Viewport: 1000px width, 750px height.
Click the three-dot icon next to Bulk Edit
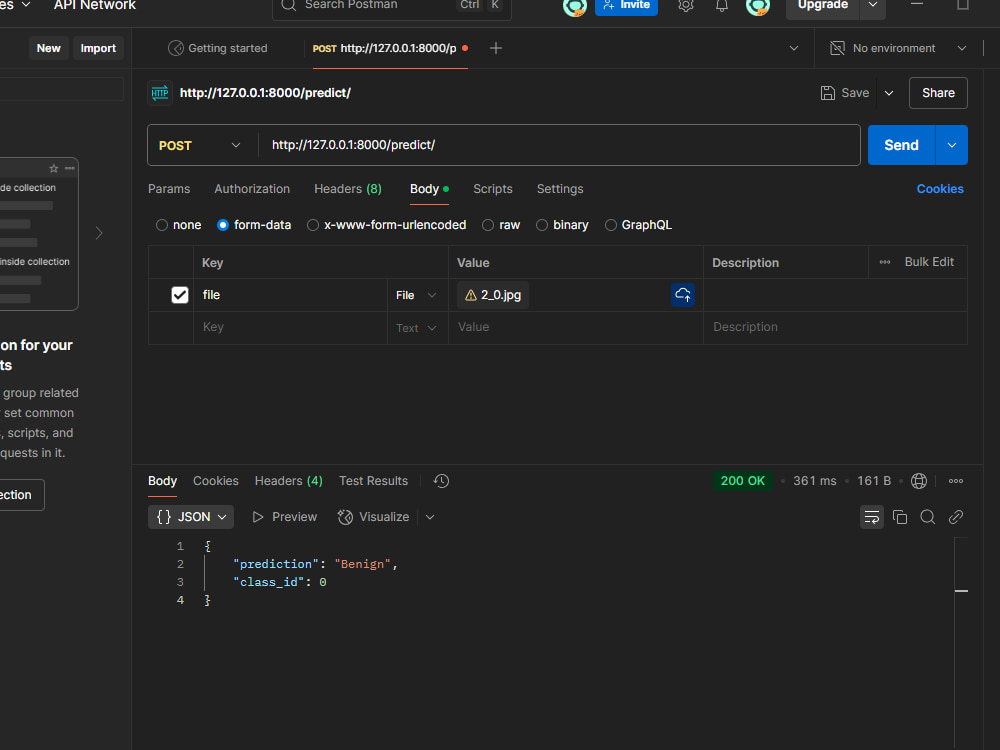click(x=885, y=262)
